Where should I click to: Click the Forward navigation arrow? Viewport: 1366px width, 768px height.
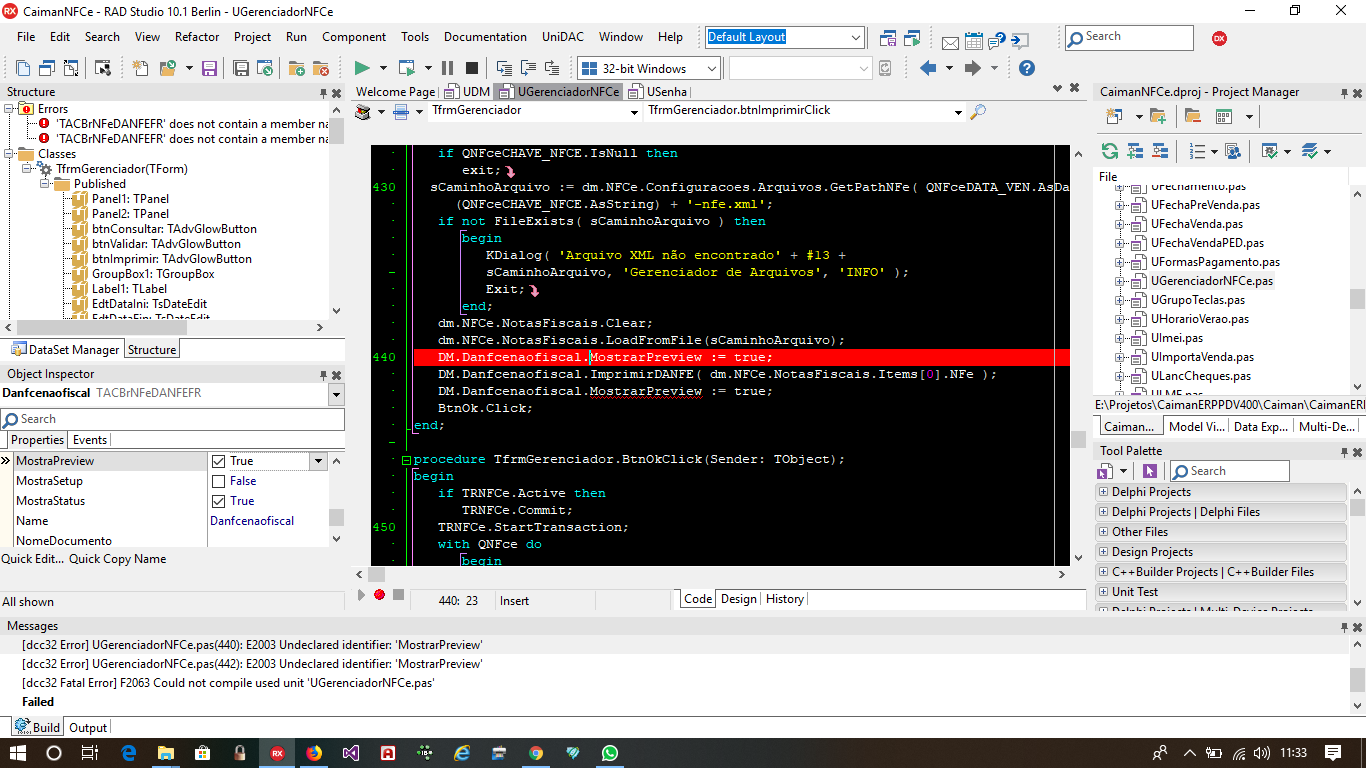tap(972, 68)
